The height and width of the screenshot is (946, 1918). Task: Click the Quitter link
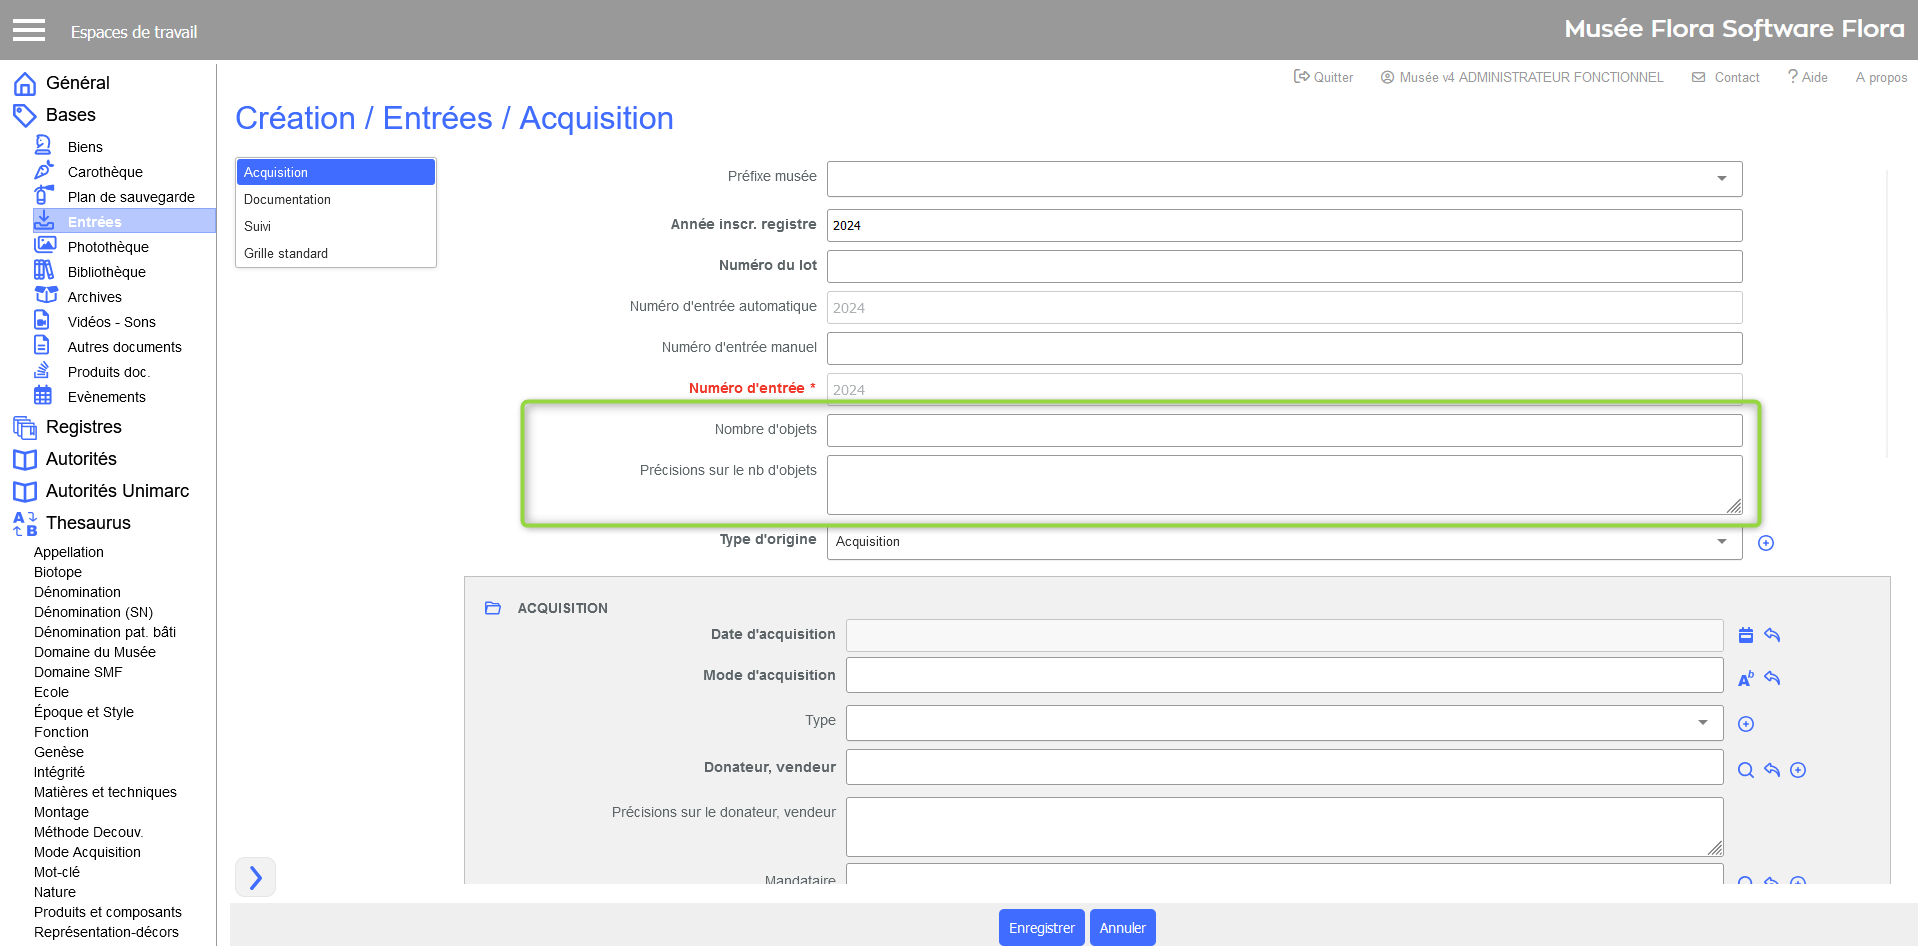[x=1323, y=77]
